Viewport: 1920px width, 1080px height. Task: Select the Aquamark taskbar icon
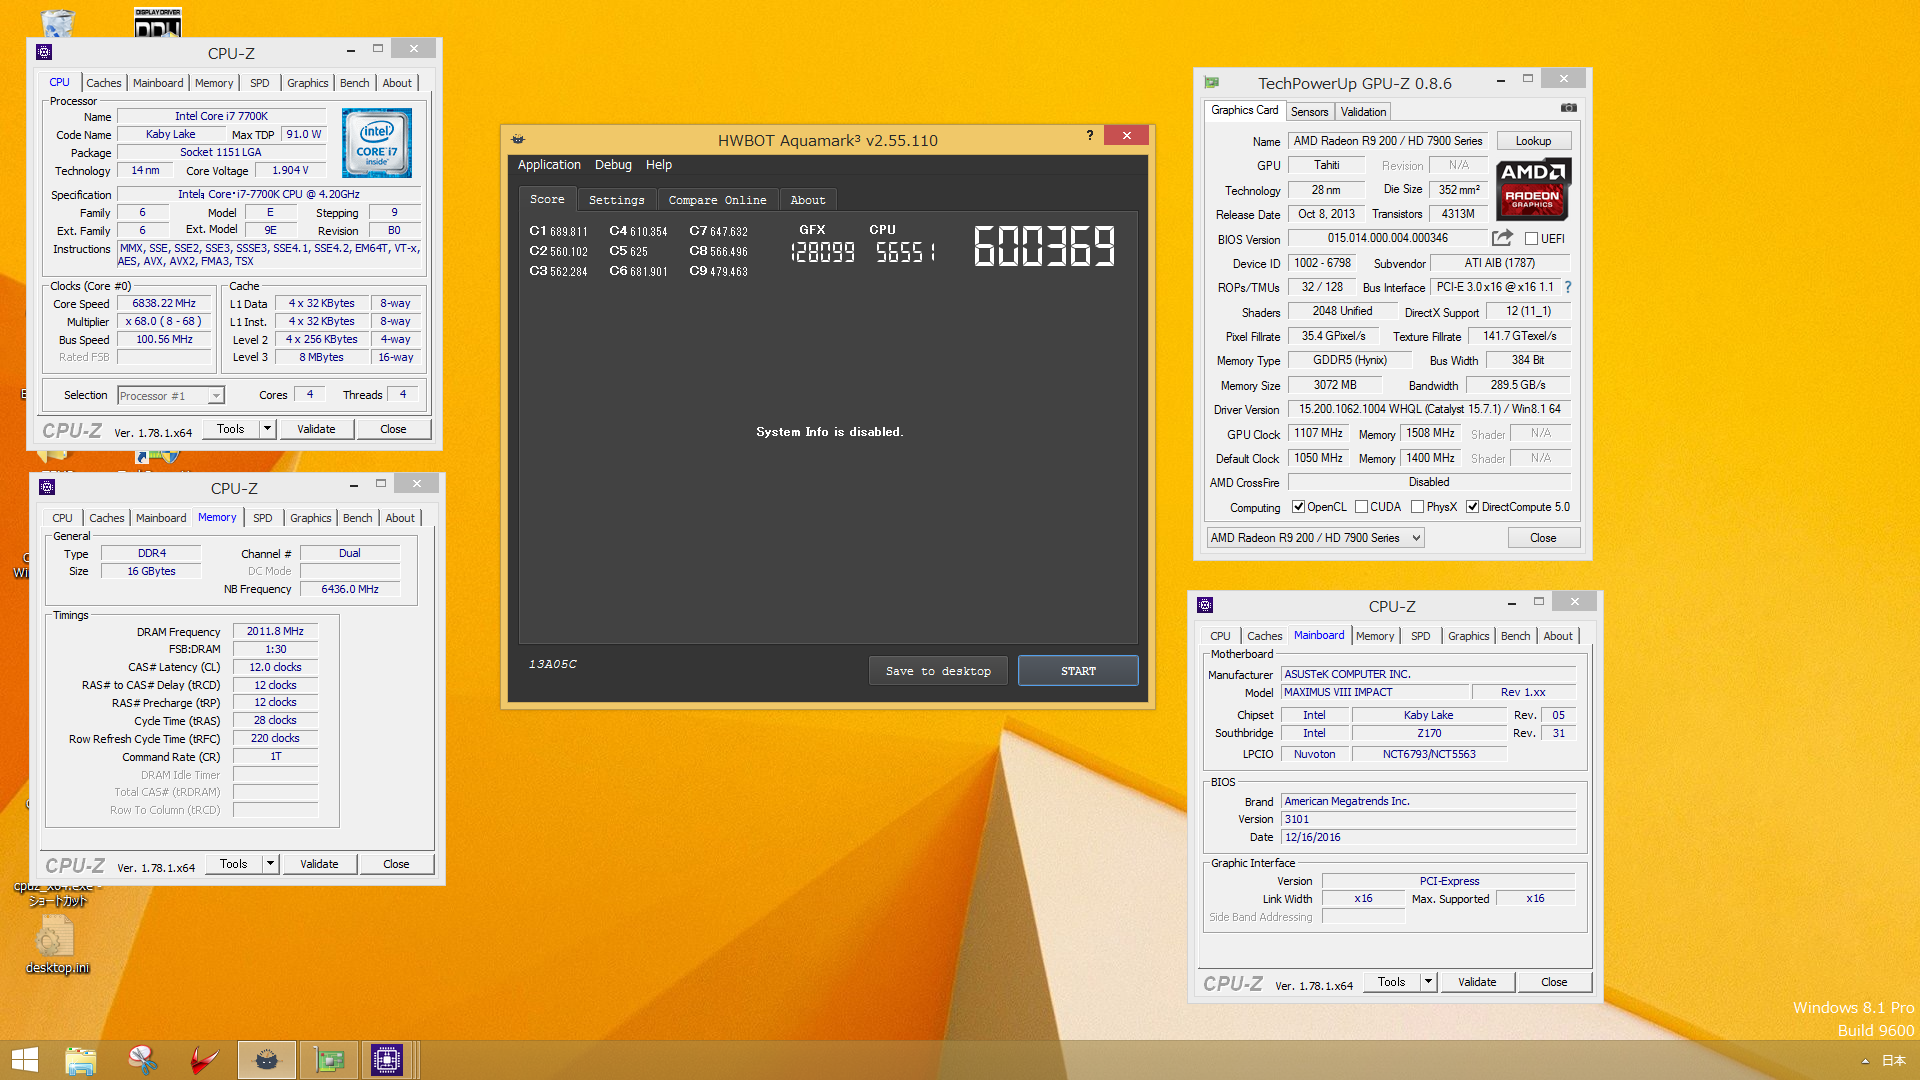click(266, 1060)
